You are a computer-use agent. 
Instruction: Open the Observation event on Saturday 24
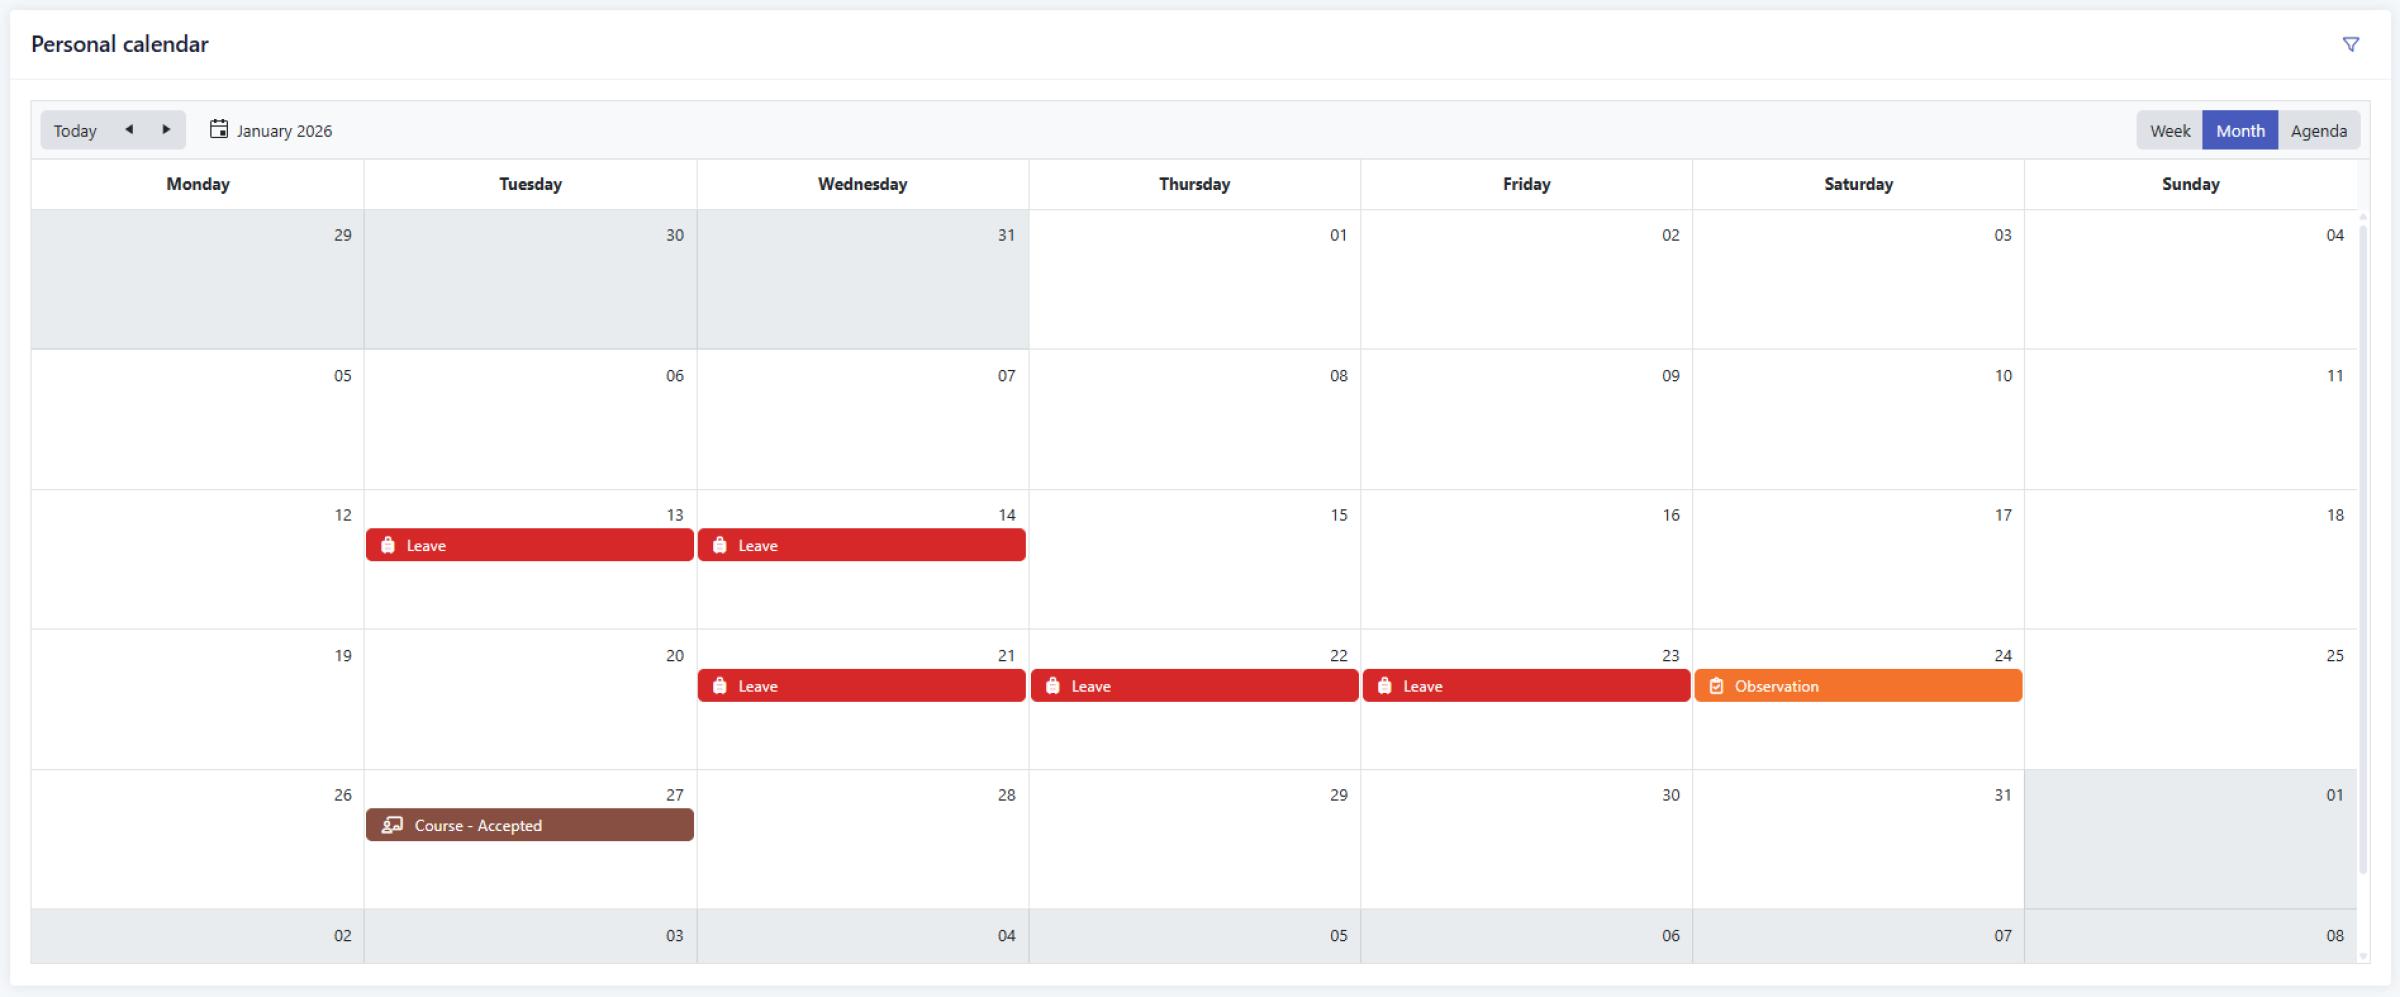tap(1857, 686)
